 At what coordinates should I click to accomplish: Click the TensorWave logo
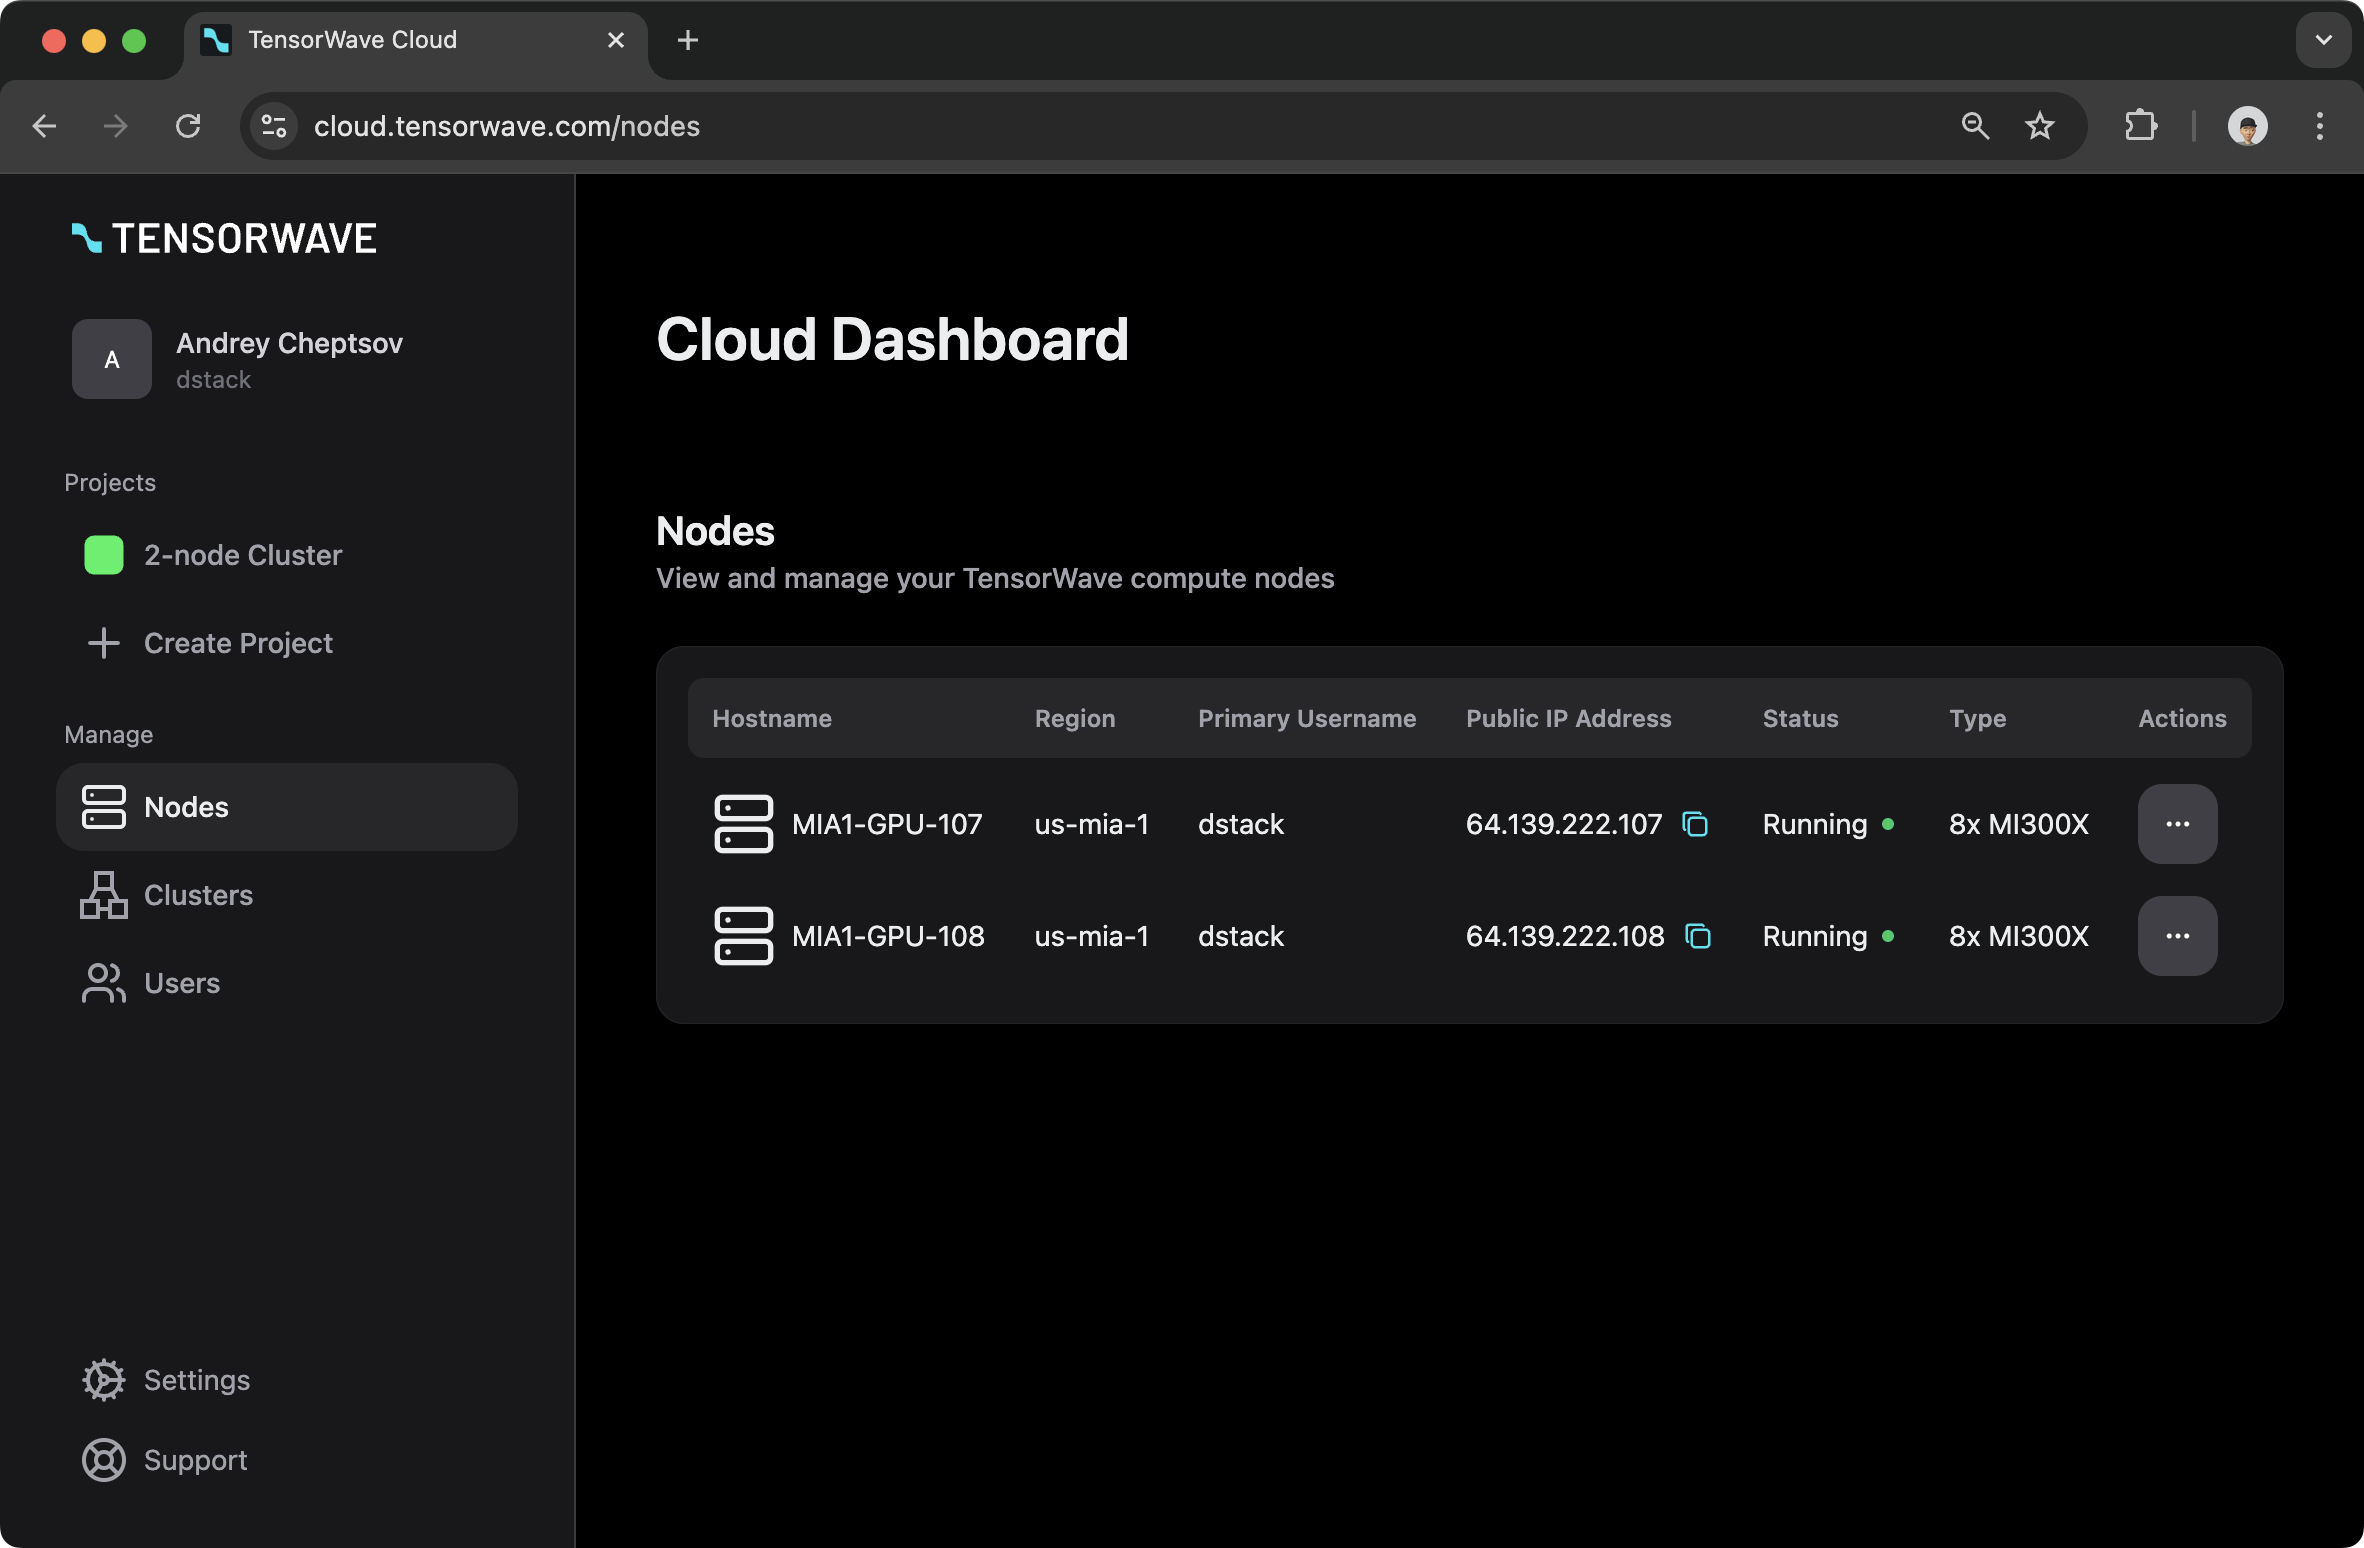click(225, 238)
